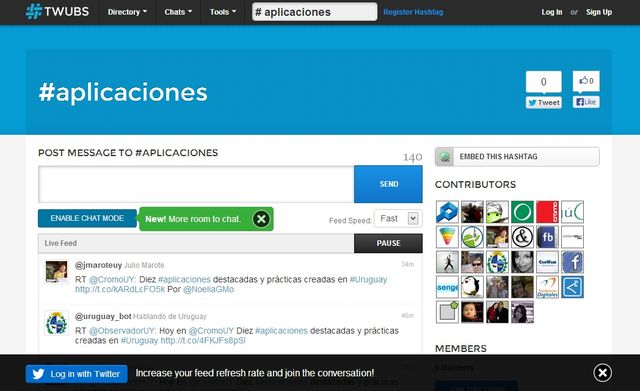Click the grey square with green badge contributor

point(447,312)
